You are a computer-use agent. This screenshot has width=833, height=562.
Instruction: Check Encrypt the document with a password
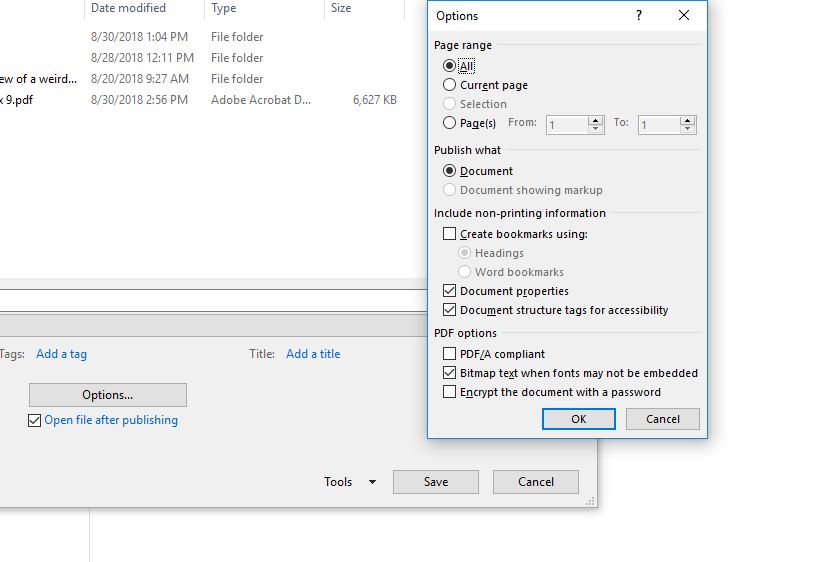point(449,392)
